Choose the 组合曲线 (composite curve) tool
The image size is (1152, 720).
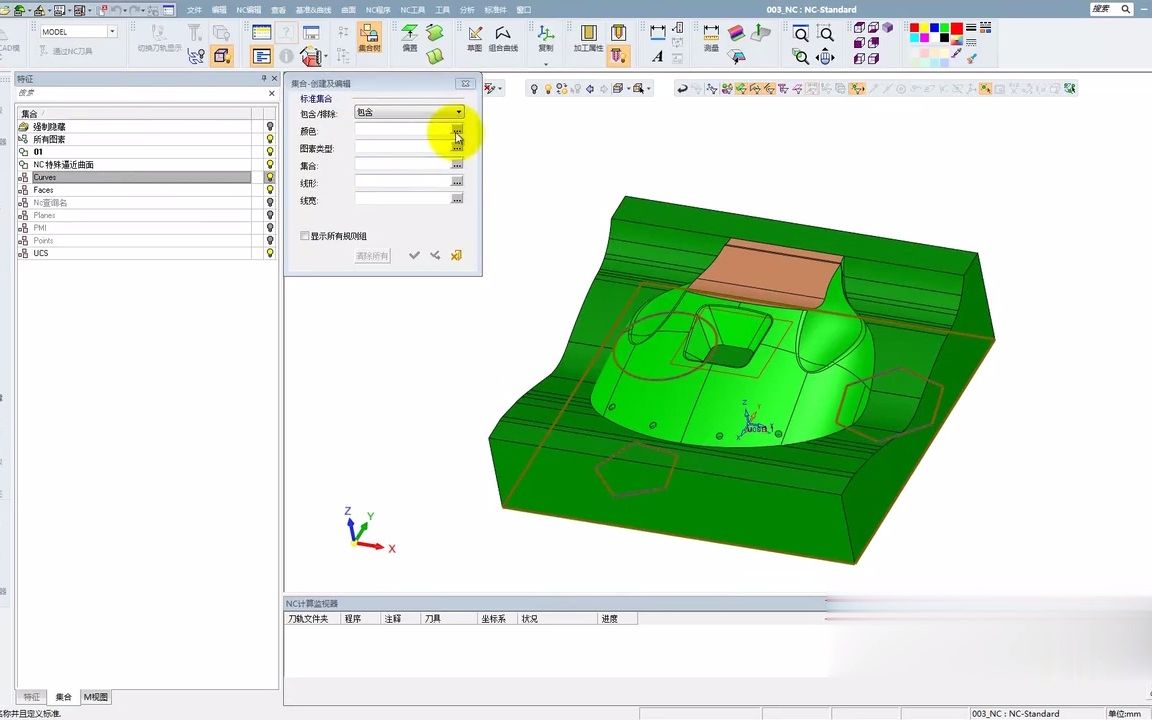[503, 38]
